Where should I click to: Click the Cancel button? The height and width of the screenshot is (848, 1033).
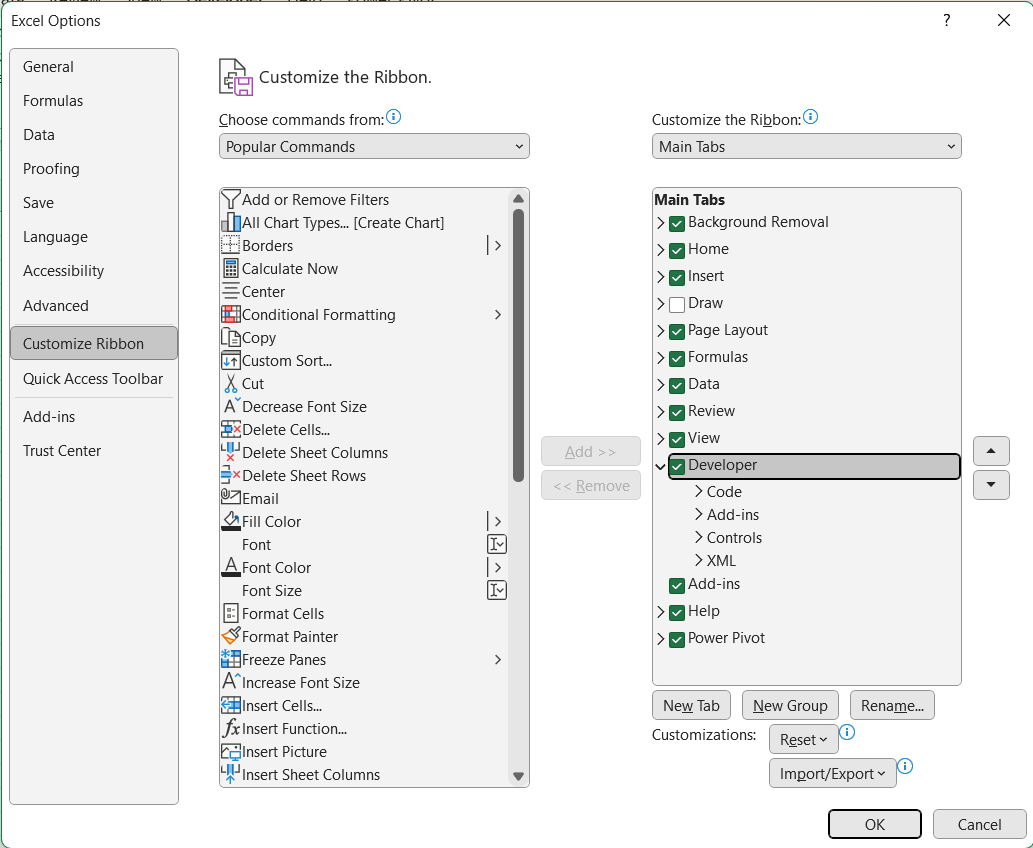coord(980,824)
